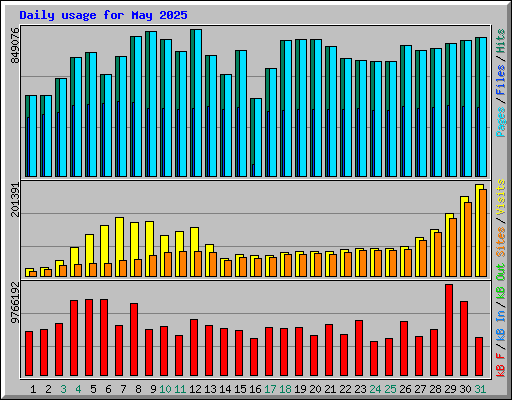Screen dimensions: 512x400
Task: Click the red kB bar for day 1
Action: tap(29, 353)
